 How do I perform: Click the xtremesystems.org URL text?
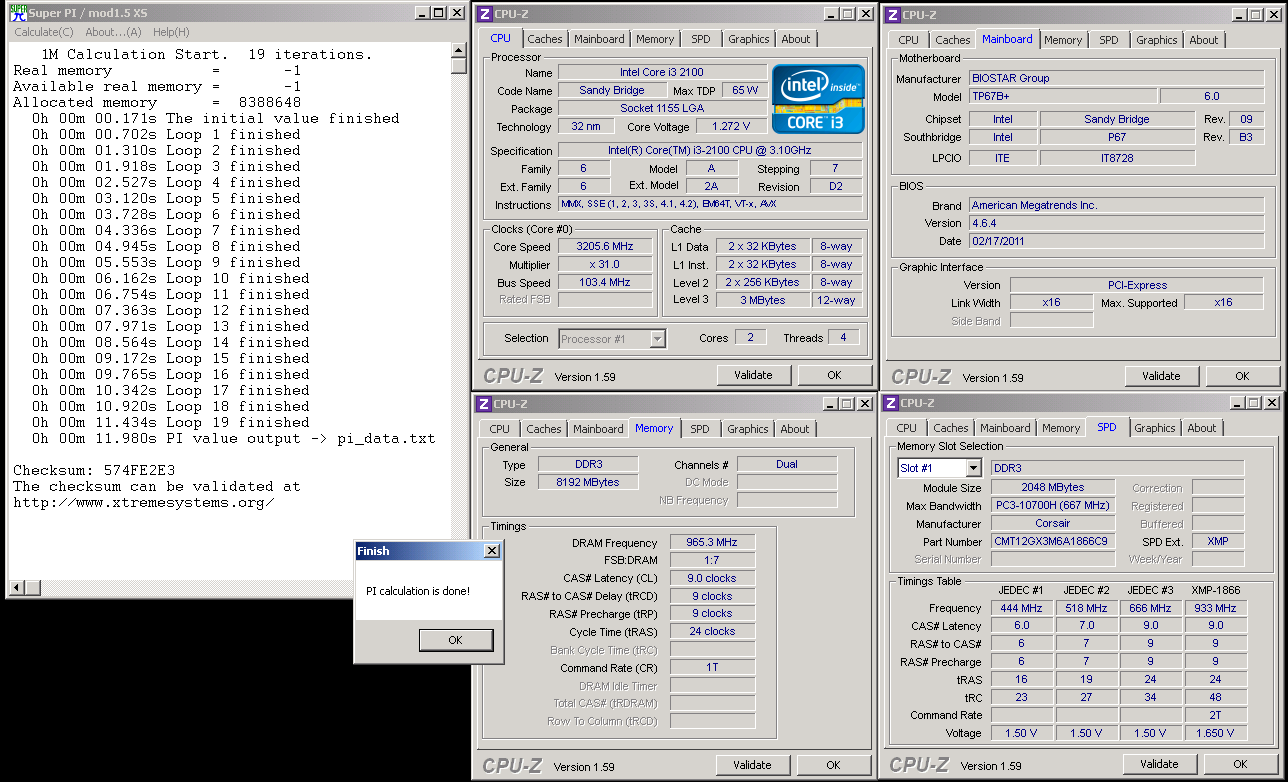[144, 502]
